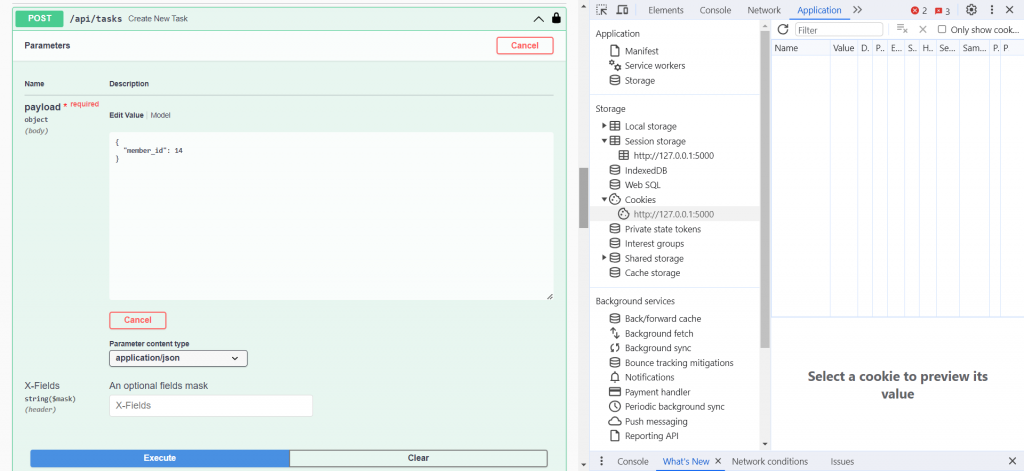Screen dimensions: 1024x471
Task: Click the Clear button
Action: coord(418,458)
